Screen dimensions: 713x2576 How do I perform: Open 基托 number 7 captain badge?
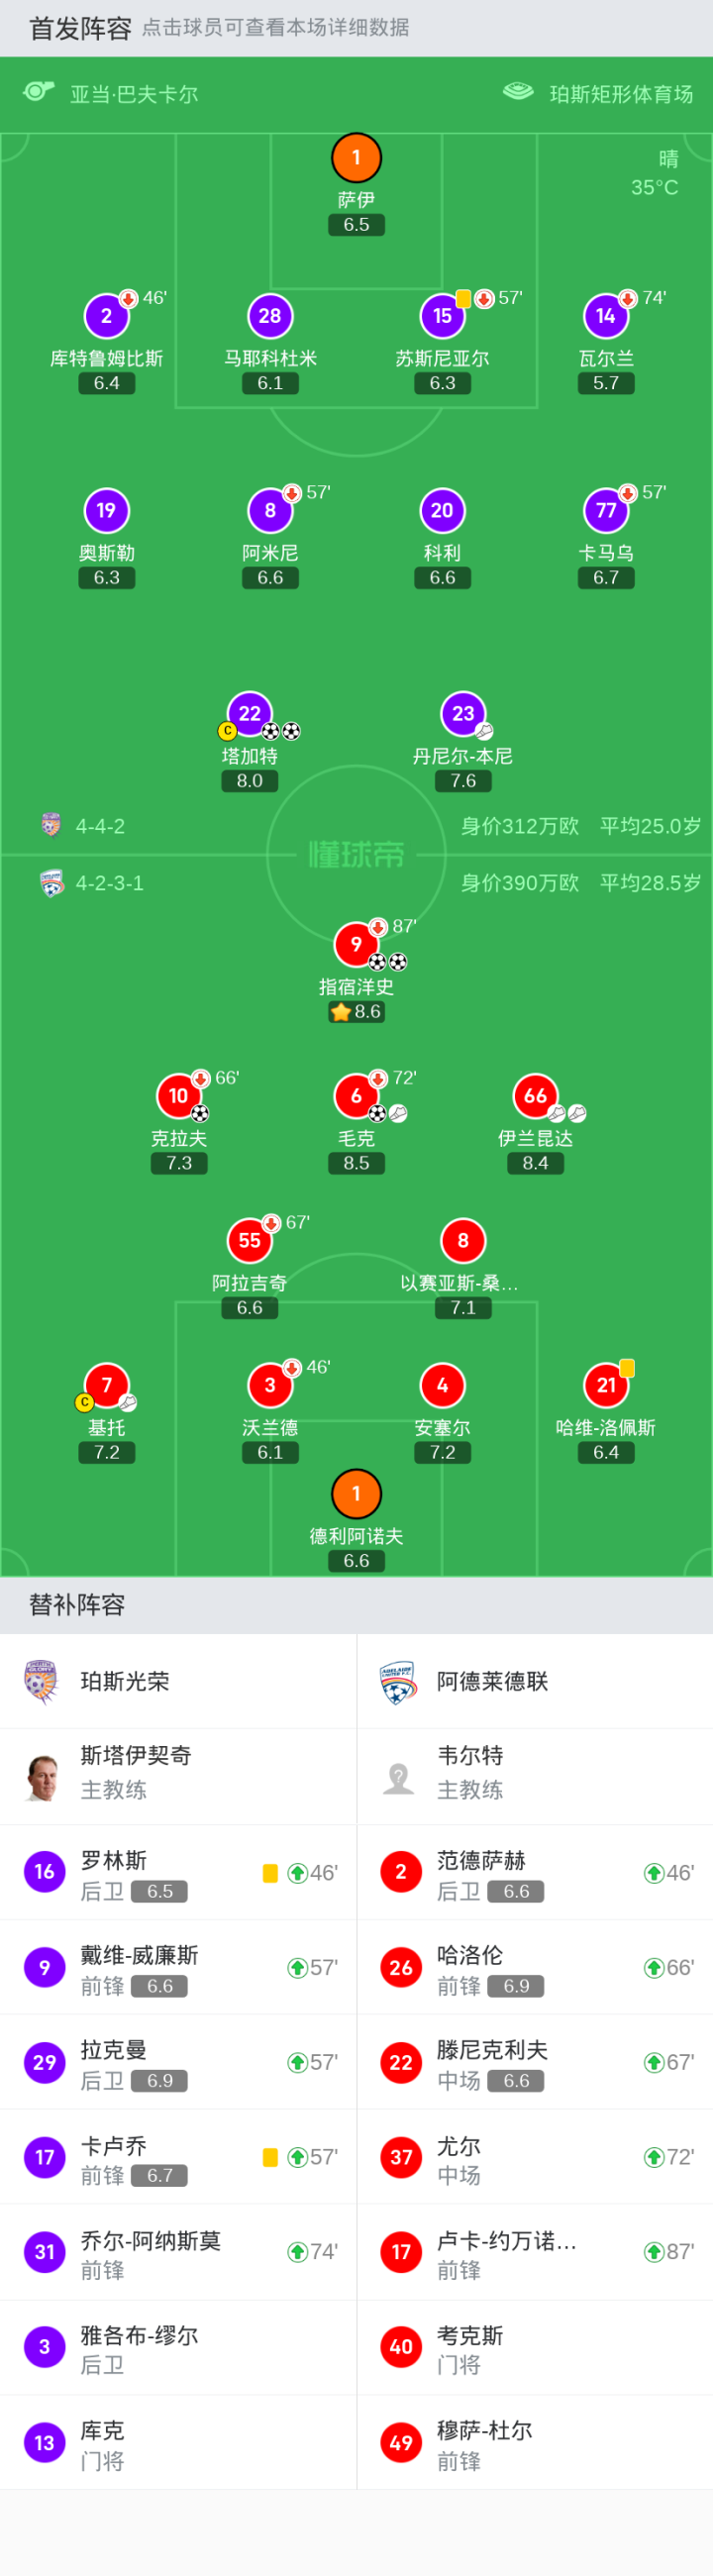[x=106, y=1385]
